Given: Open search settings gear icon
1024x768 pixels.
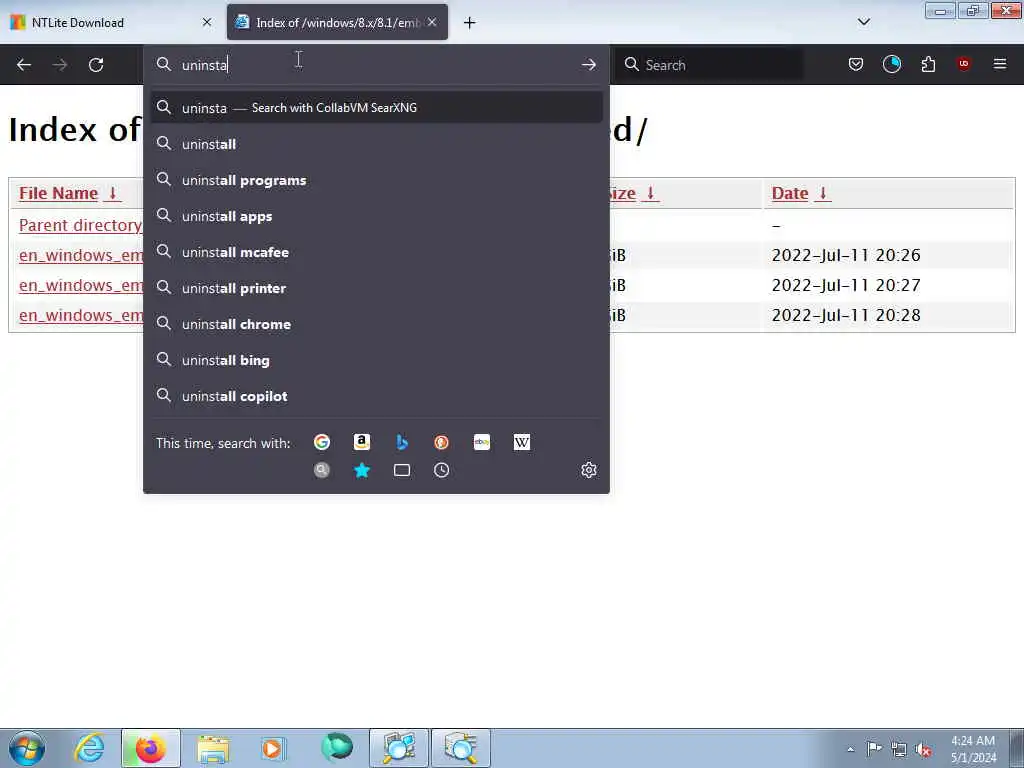Looking at the screenshot, I should point(589,470).
